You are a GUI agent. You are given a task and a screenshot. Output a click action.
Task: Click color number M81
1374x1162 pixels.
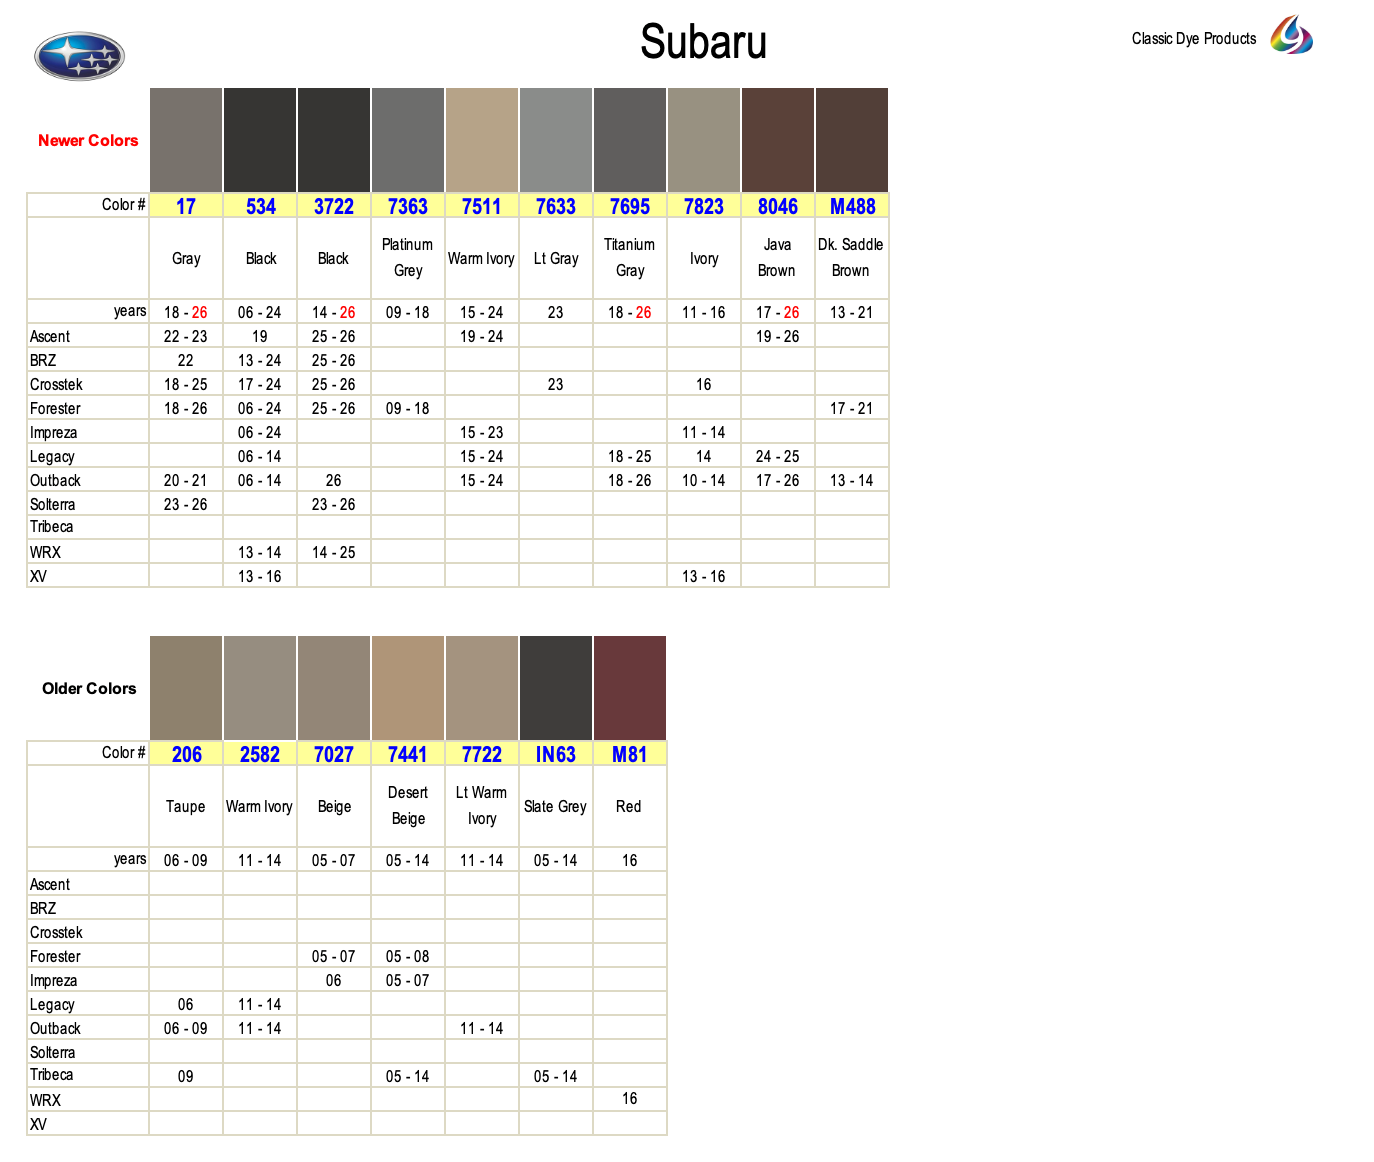click(630, 754)
